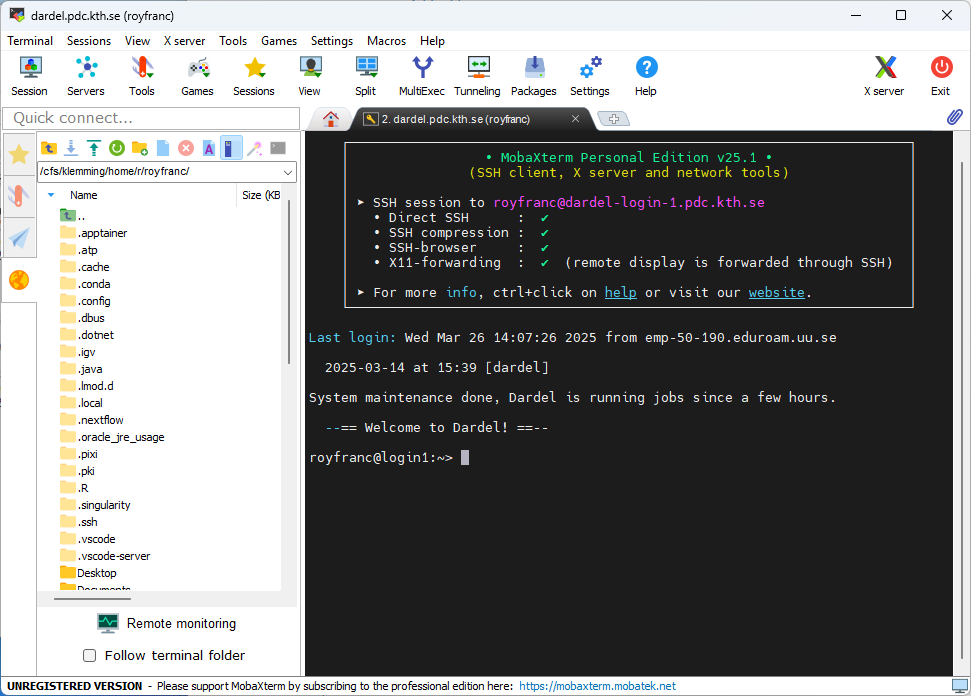The image size is (971, 696).
Task: Refresh the SFTP folder listing
Action: pyautogui.click(x=117, y=148)
